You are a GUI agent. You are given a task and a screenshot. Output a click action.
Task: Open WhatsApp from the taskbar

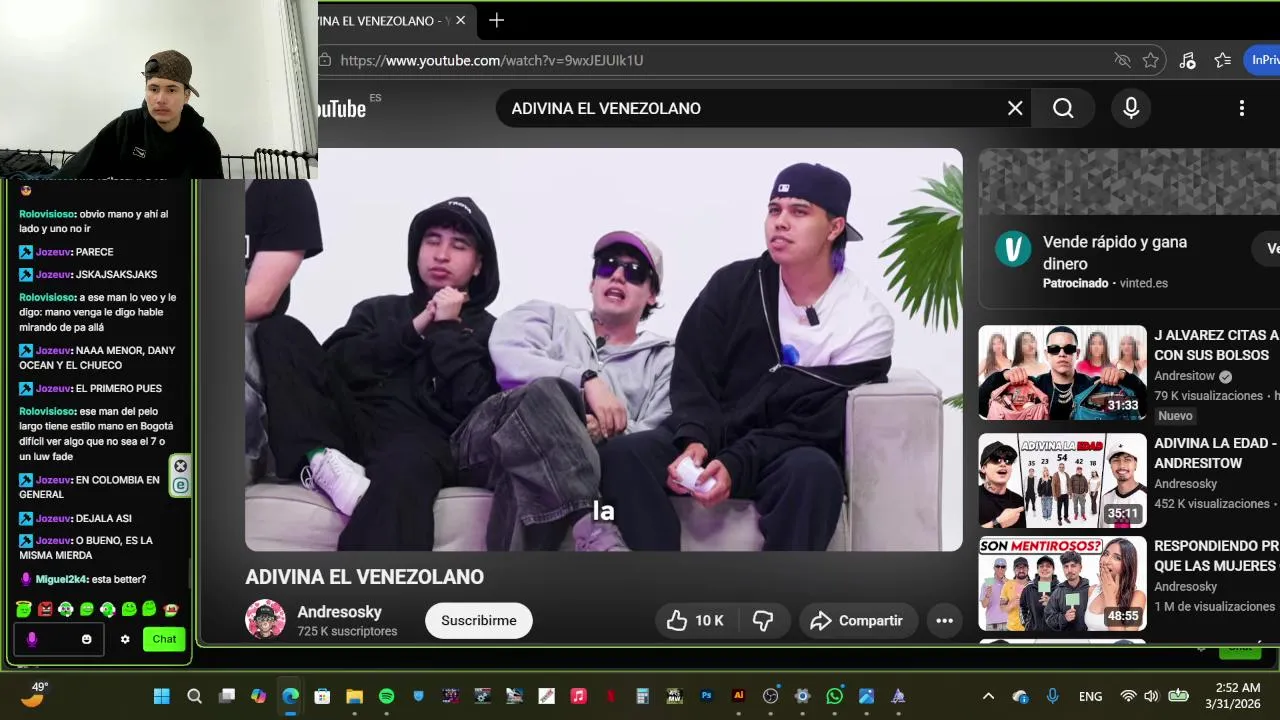tap(834, 696)
